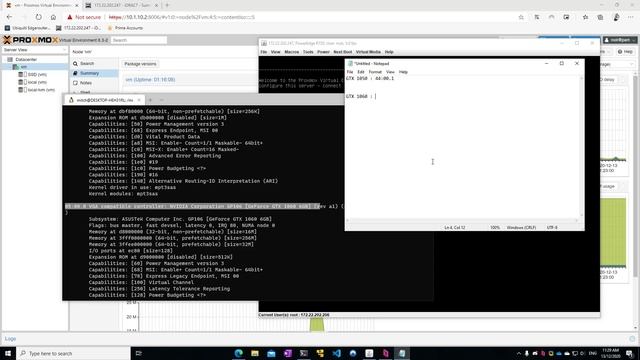This screenshot has width=640, height=360.
Task: Open Notepad Format menu
Action: click(375, 72)
